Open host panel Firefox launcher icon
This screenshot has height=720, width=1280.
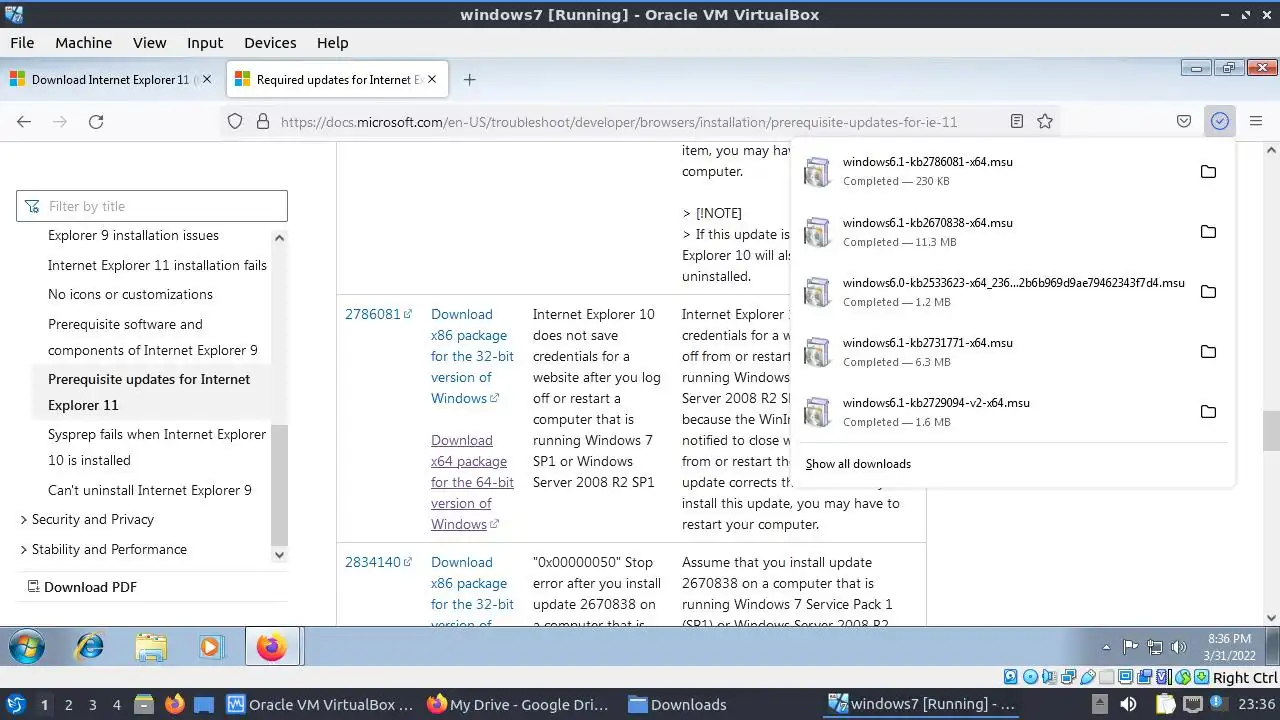[x=175, y=704]
